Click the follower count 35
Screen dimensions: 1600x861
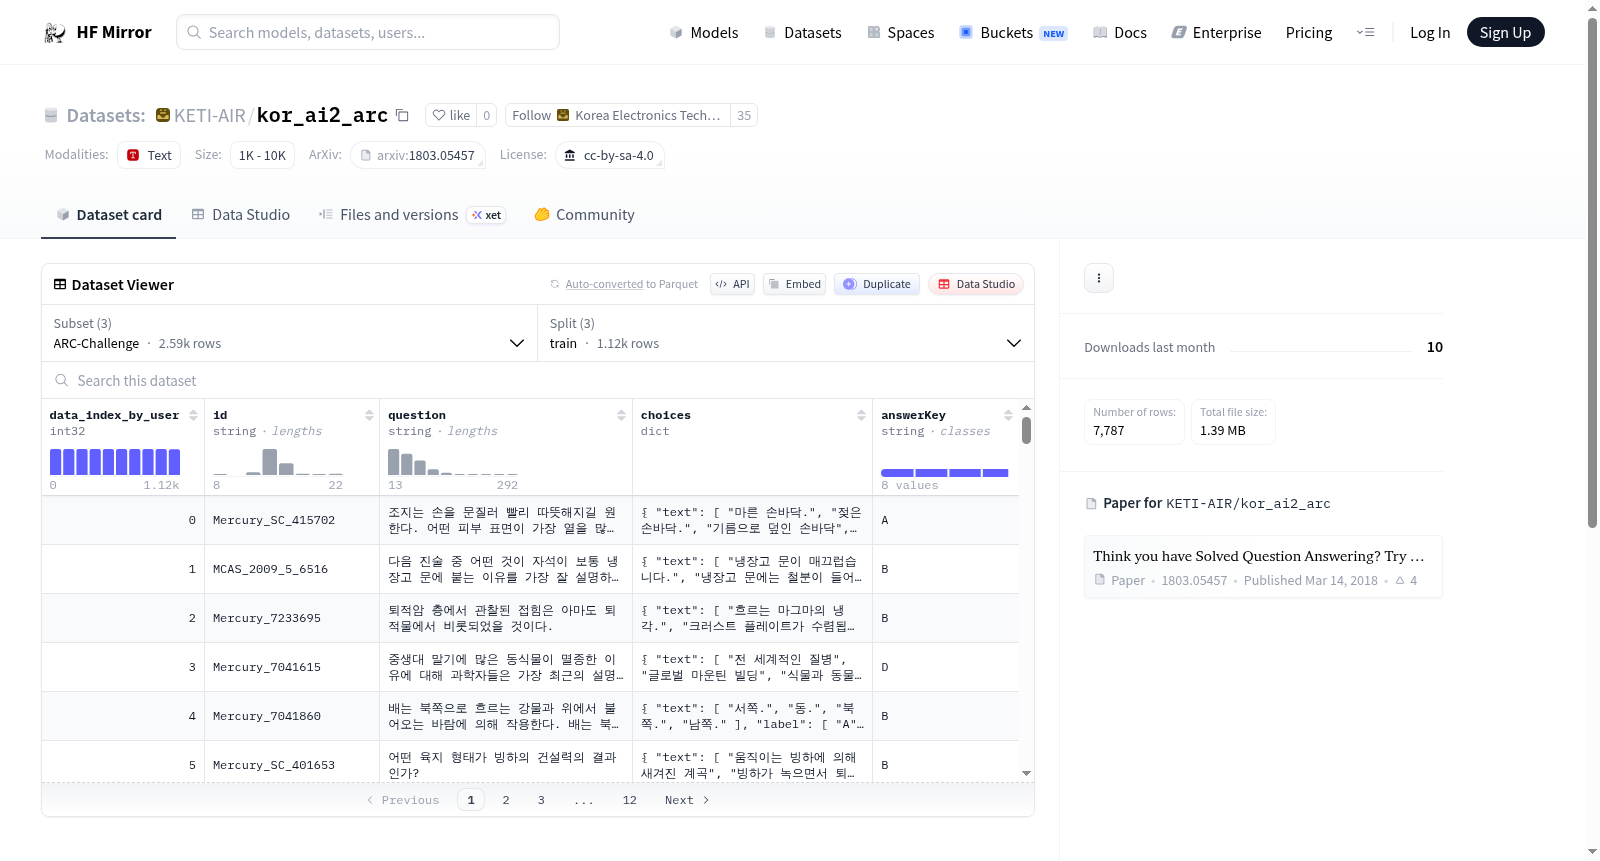(x=744, y=115)
